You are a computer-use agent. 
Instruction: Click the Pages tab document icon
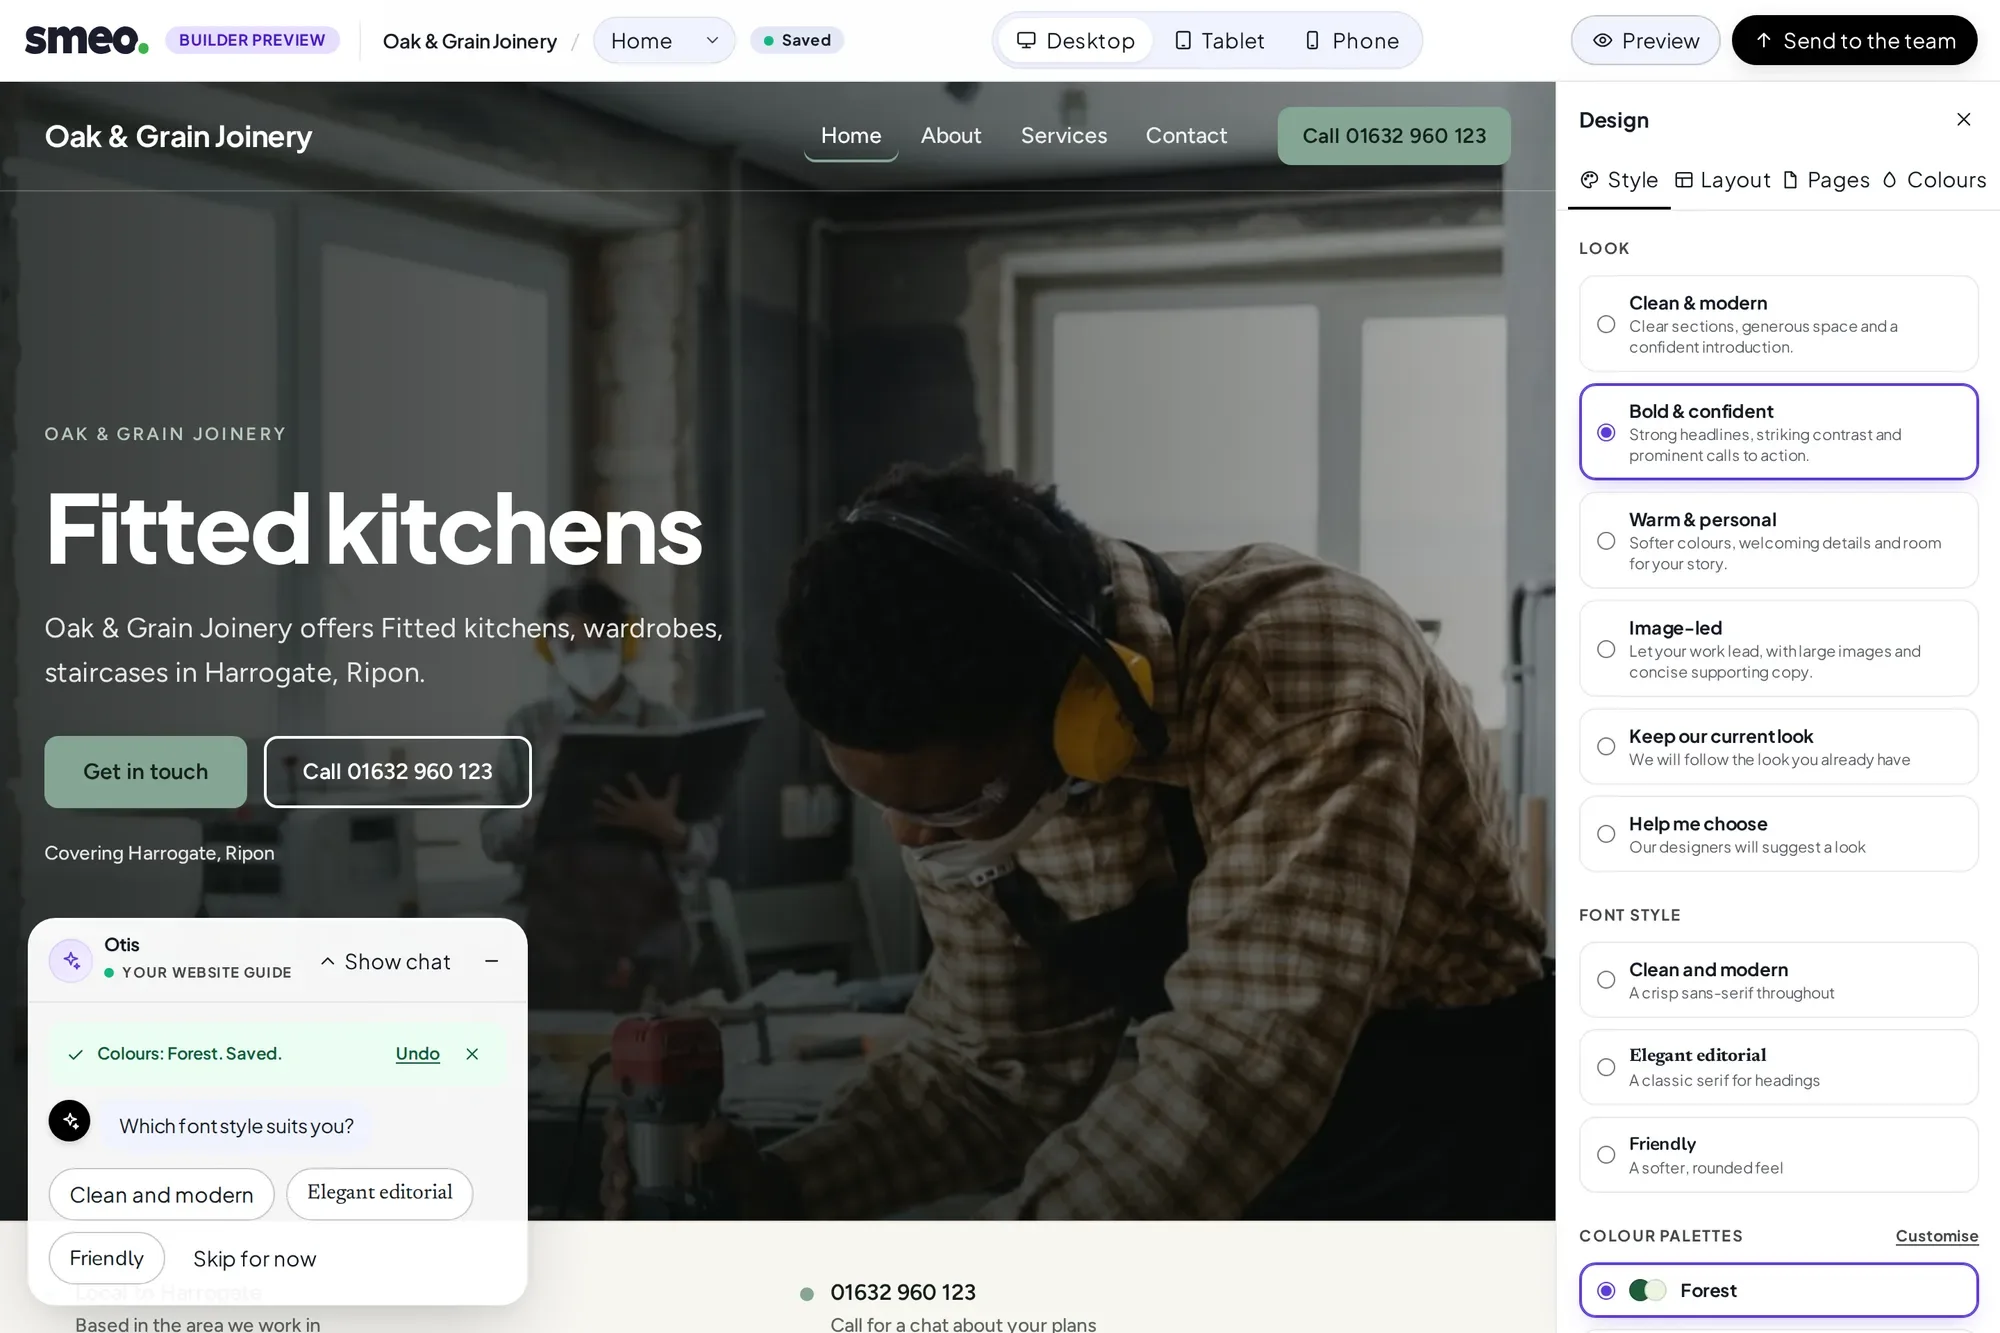[x=1791, y=180]
